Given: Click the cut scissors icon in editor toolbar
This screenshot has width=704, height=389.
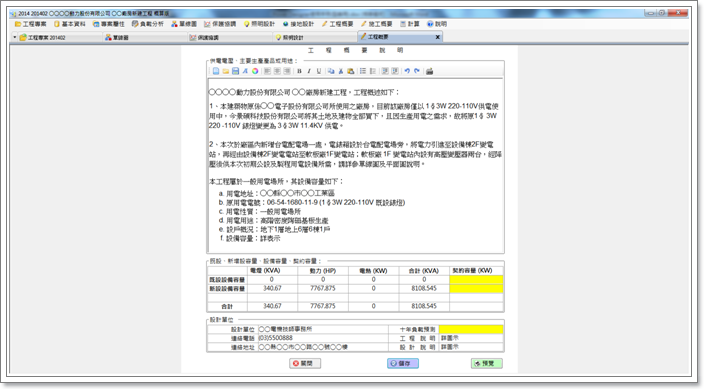Looking at the screenshot, I should coord(341,71).
